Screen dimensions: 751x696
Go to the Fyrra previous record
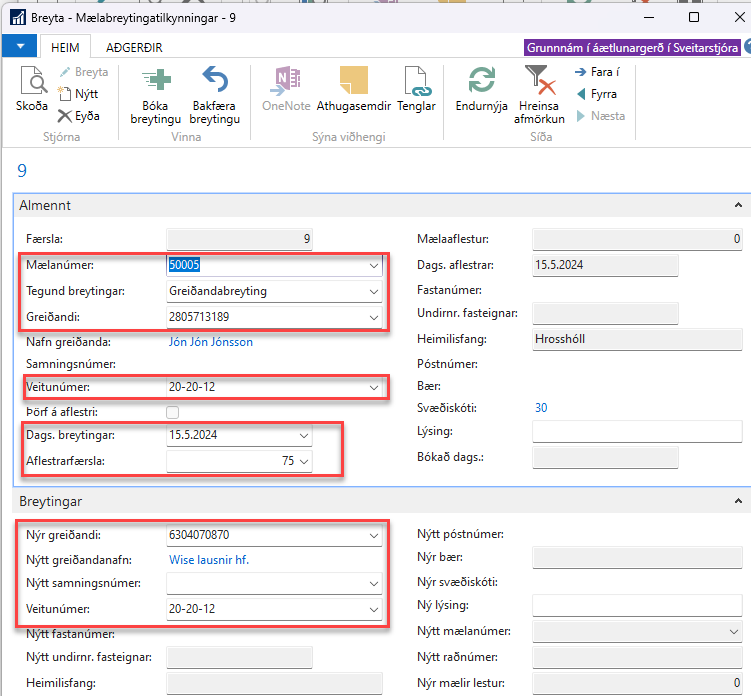597,94
